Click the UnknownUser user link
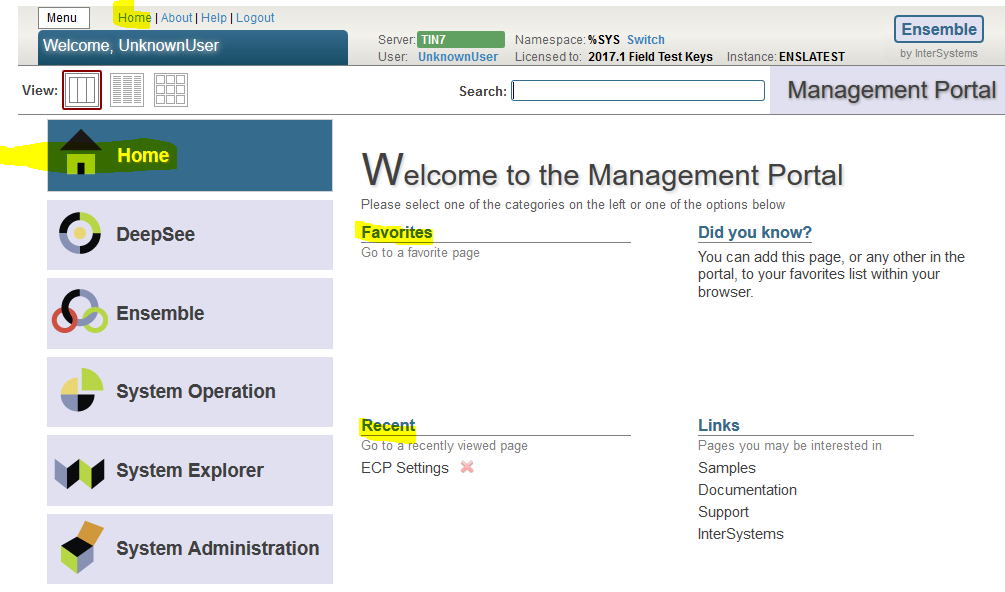This screenshot has height=592, width=1005. coord(458,57)
